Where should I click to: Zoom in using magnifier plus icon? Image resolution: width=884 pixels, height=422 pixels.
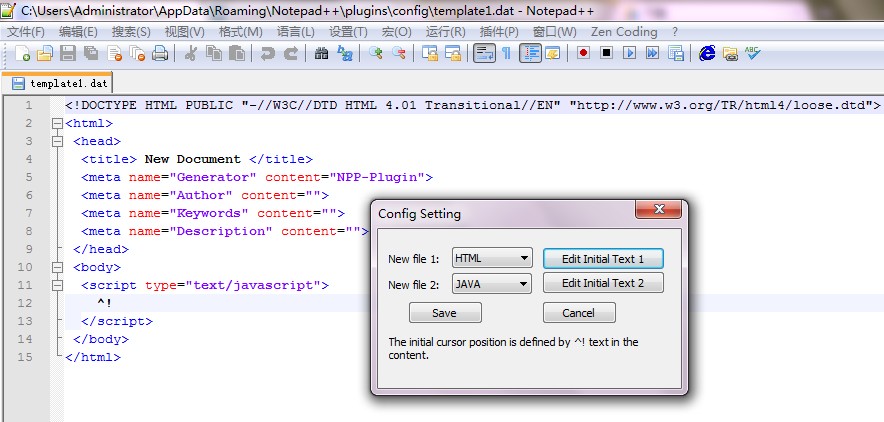coord(375,54)
